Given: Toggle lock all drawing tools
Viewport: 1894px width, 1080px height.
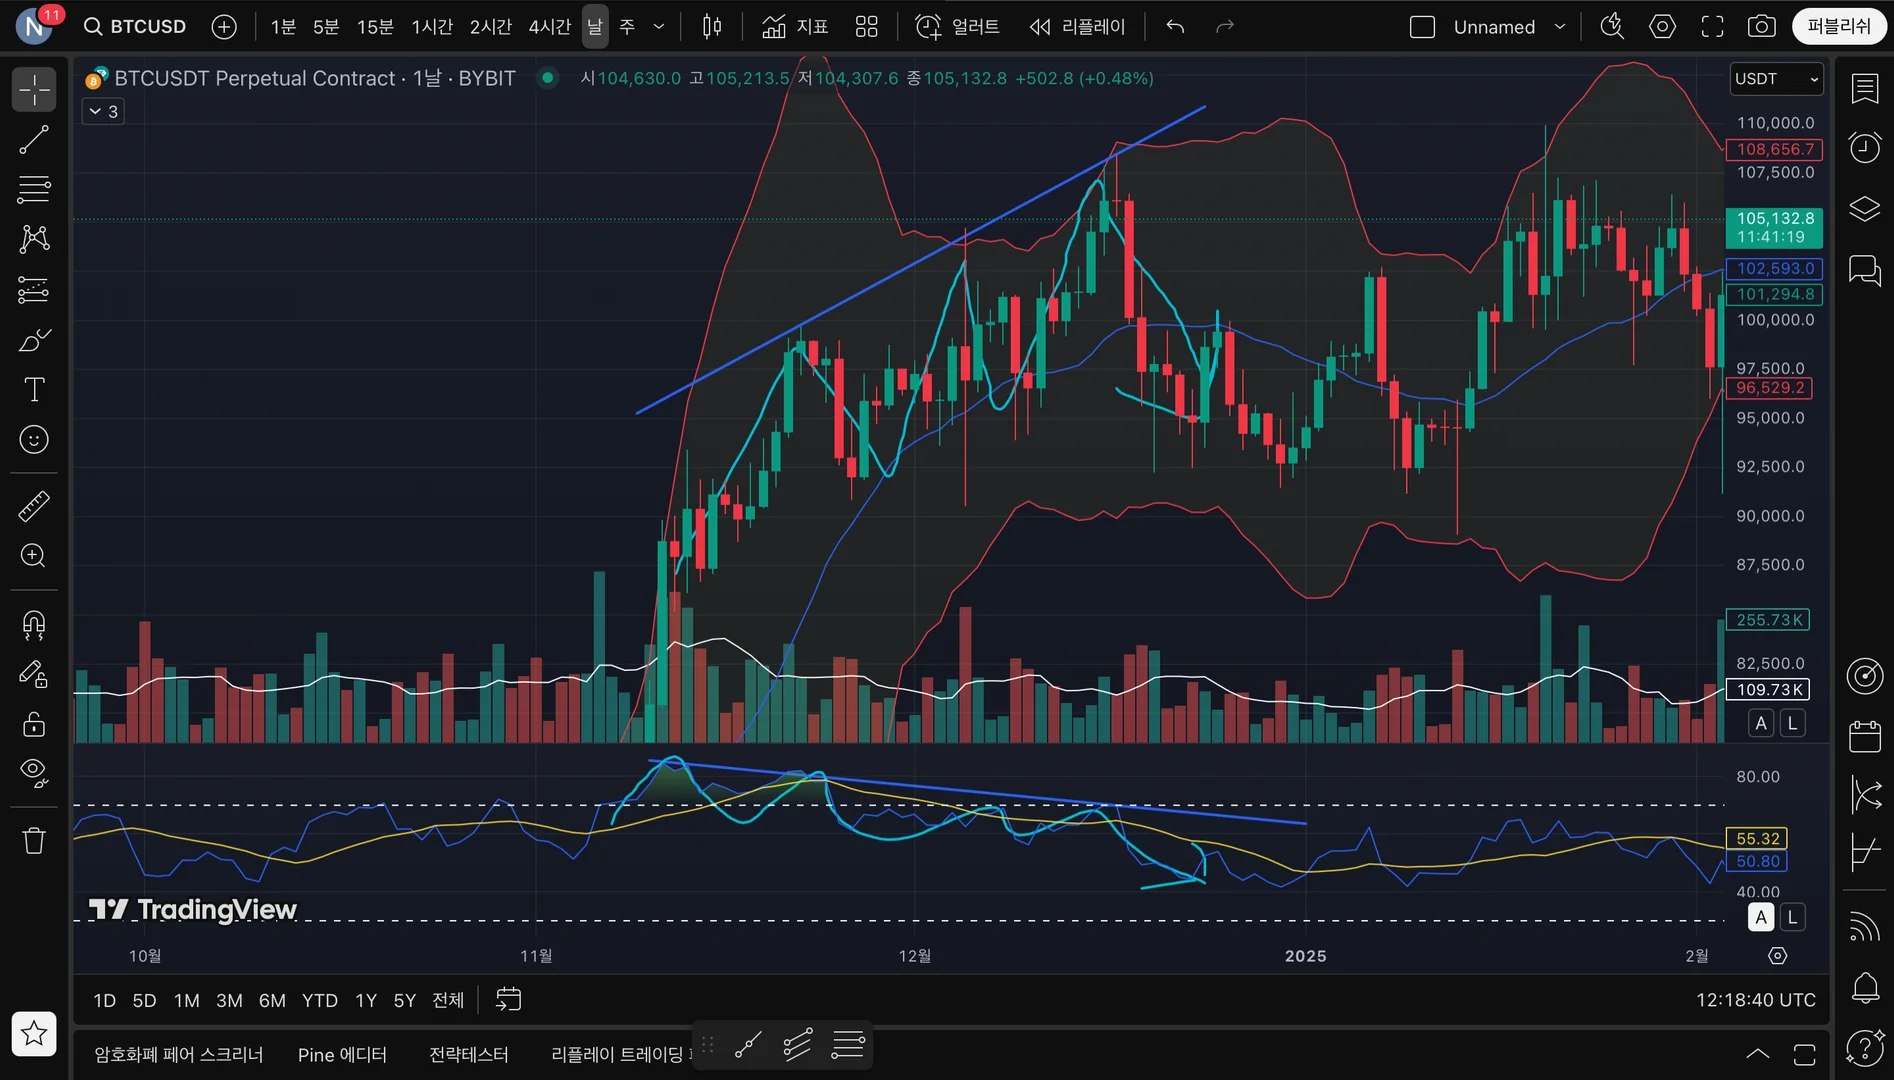Looking at the screenshot, I should pos(34,723).
